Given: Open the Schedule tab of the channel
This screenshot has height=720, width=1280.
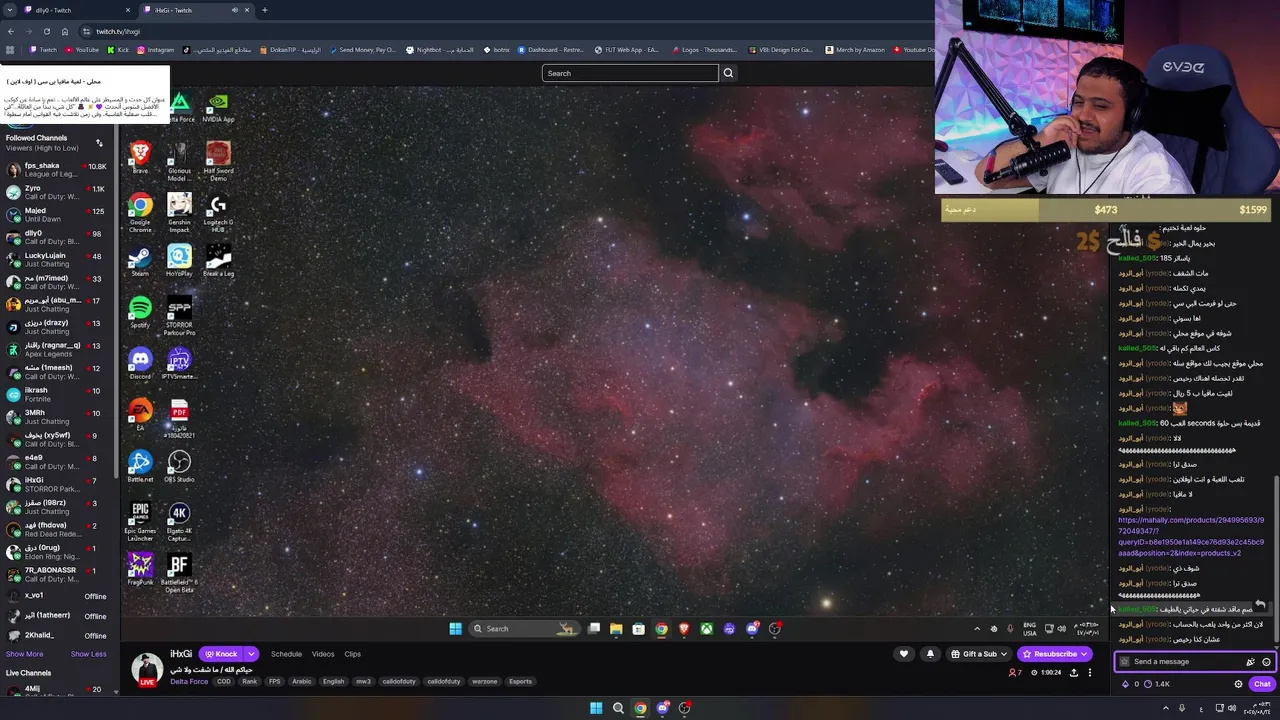Looking at the screenshot, I should [286, 654].
